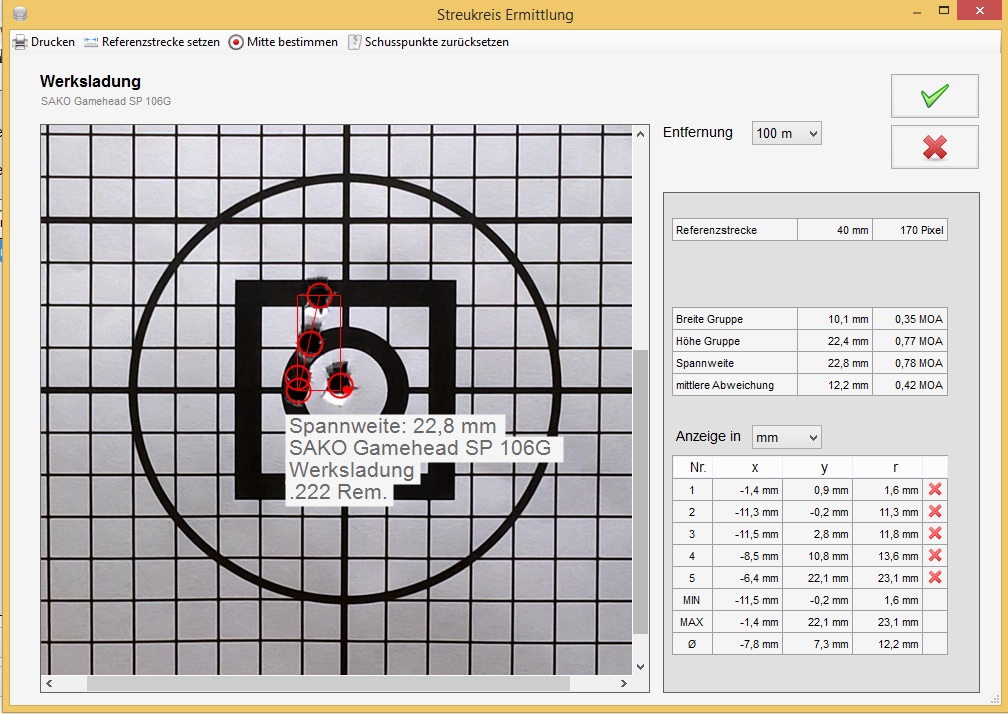Click the x column header

pyautogui.click(x=755, y=467)
